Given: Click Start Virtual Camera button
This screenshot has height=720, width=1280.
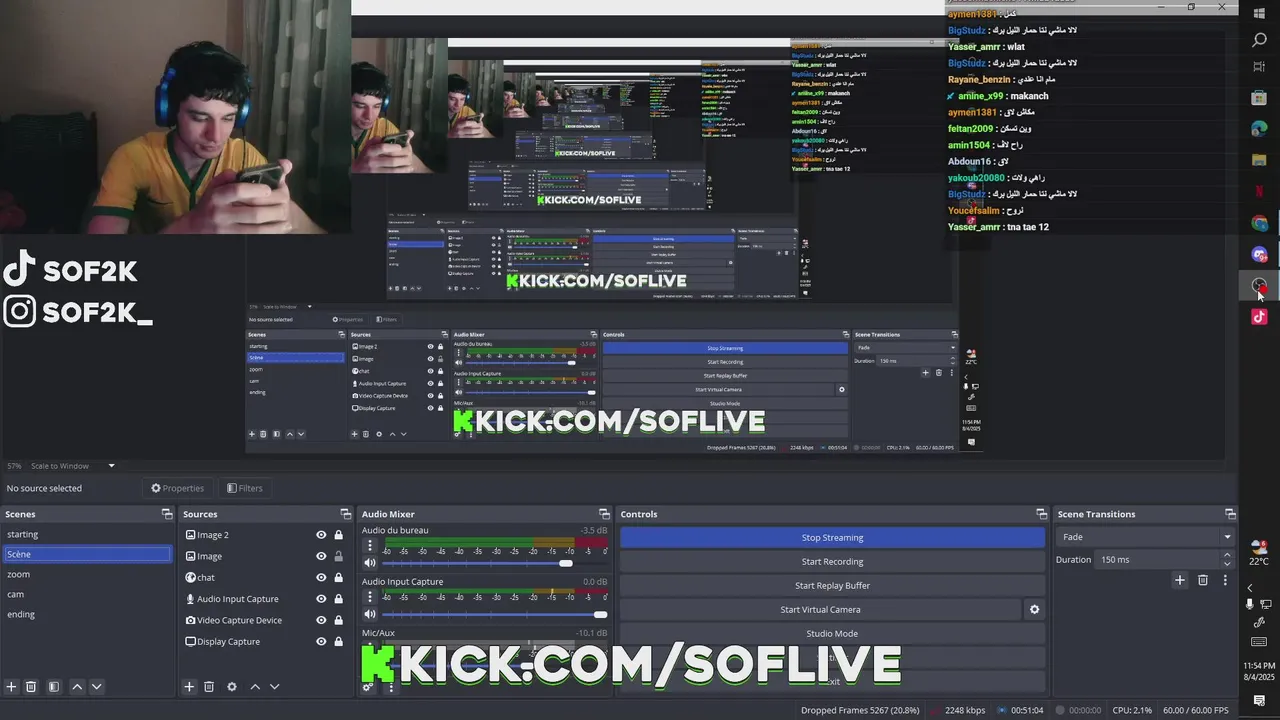Looking at the screenshot, I should (x=820, y=609).
